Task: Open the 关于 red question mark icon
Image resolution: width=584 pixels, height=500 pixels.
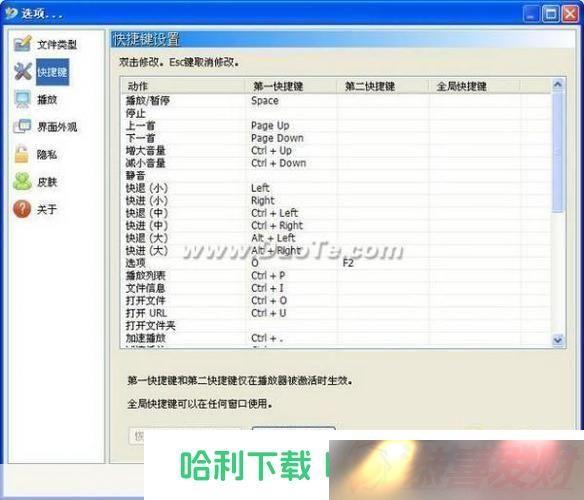Action: (22, 209)
